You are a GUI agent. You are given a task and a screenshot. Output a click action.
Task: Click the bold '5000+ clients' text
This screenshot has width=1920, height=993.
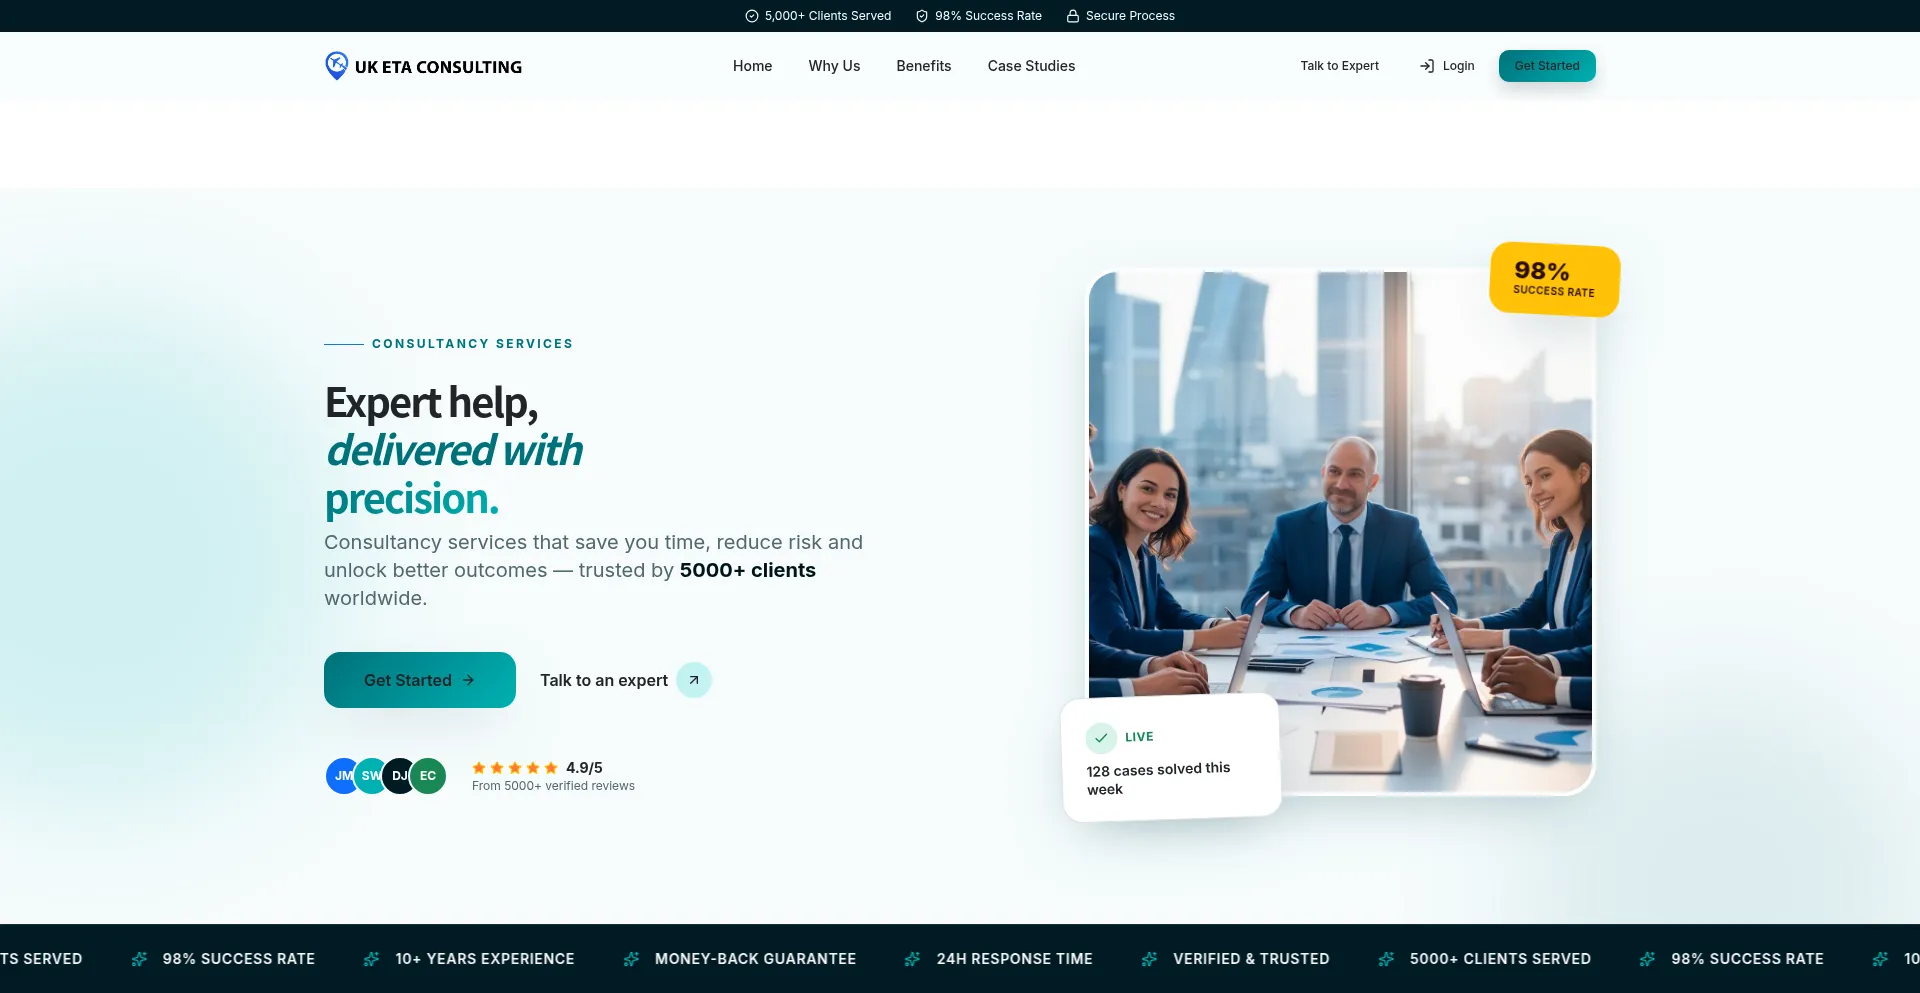[748, 570]
